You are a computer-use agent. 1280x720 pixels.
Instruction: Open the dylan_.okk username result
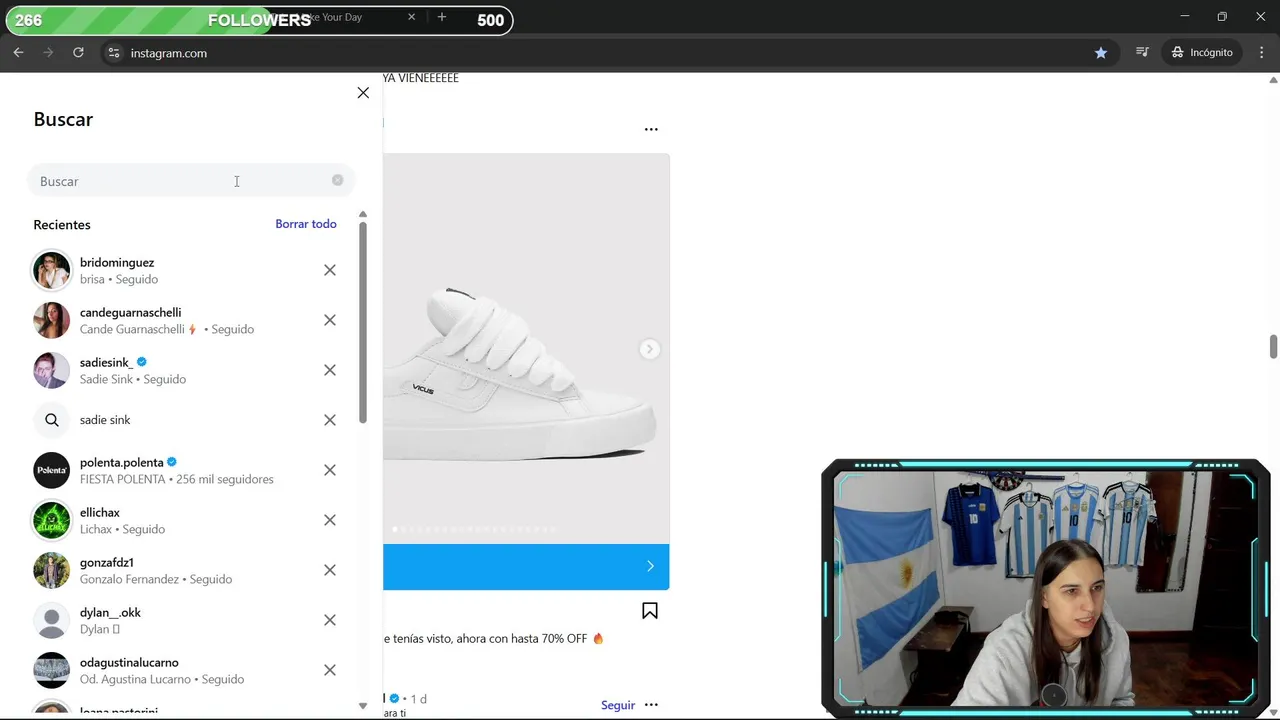click(110, 612)
